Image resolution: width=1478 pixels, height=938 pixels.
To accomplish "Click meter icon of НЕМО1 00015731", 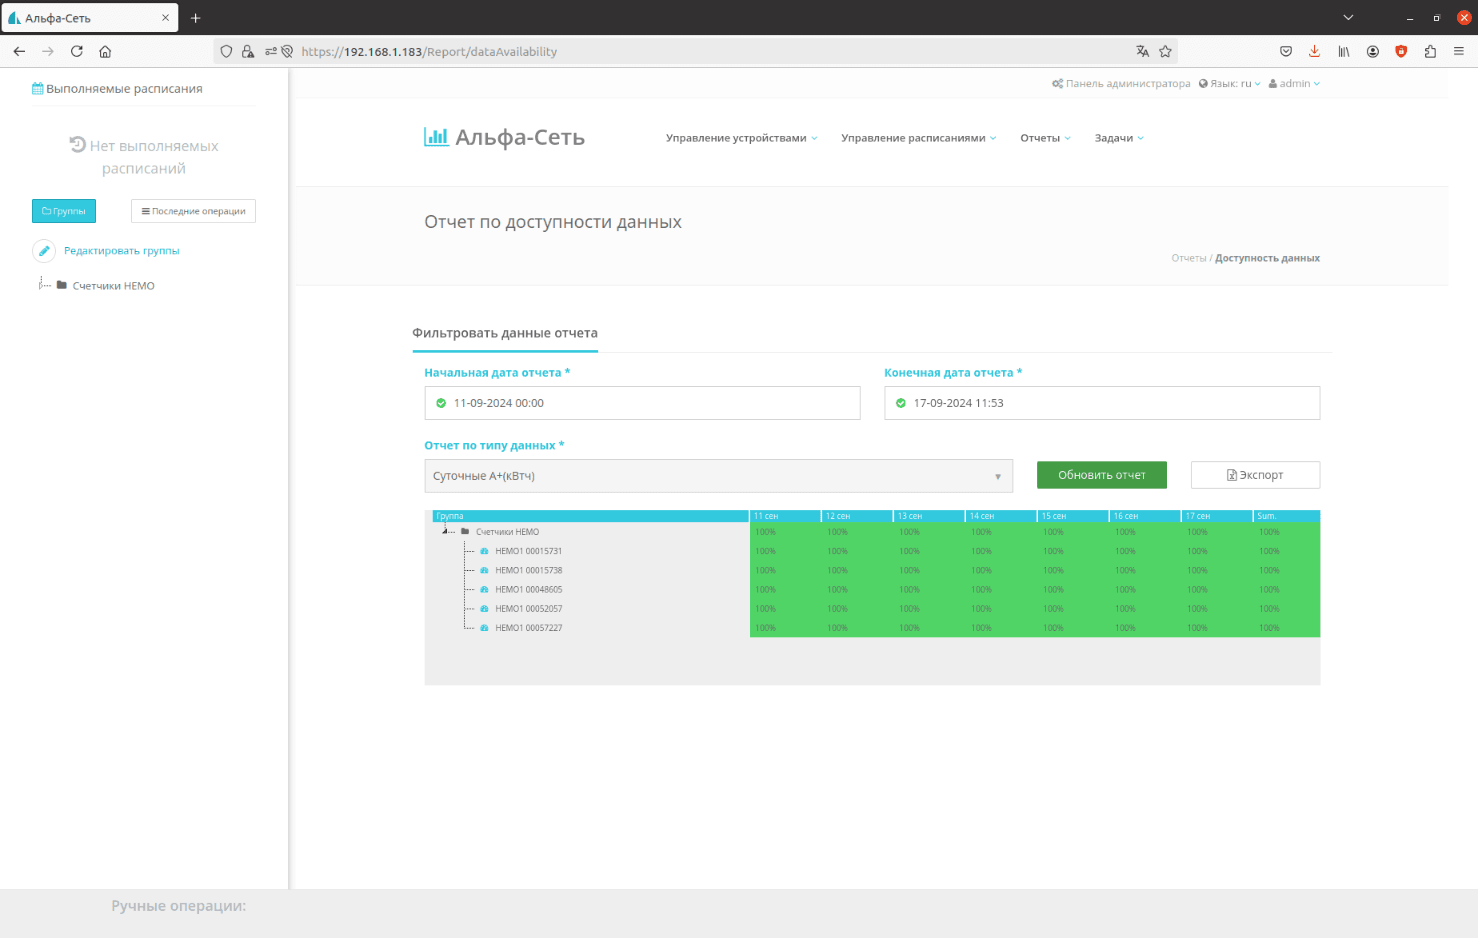I will coord(485,551).
